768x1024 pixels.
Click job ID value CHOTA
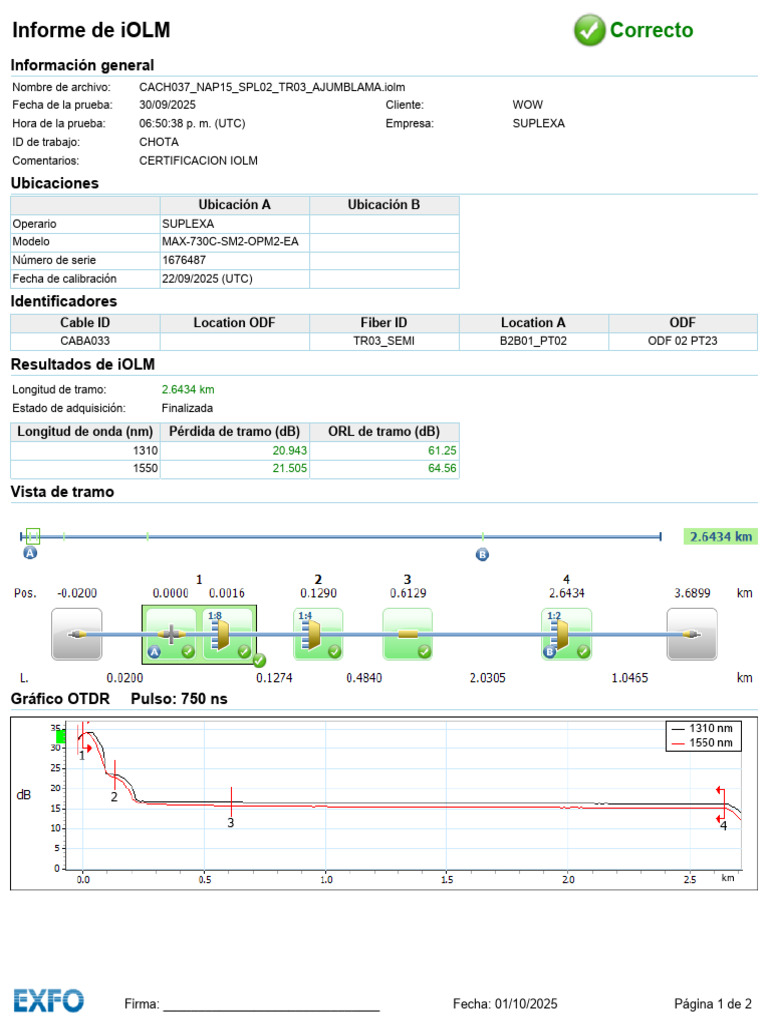(x=159, y=142)
